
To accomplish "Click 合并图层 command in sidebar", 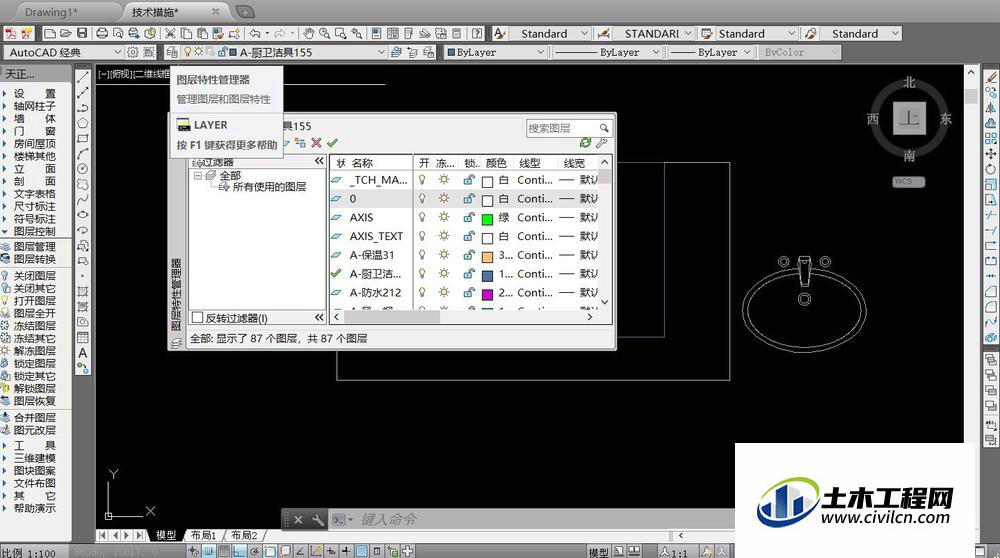I will 34,417.
